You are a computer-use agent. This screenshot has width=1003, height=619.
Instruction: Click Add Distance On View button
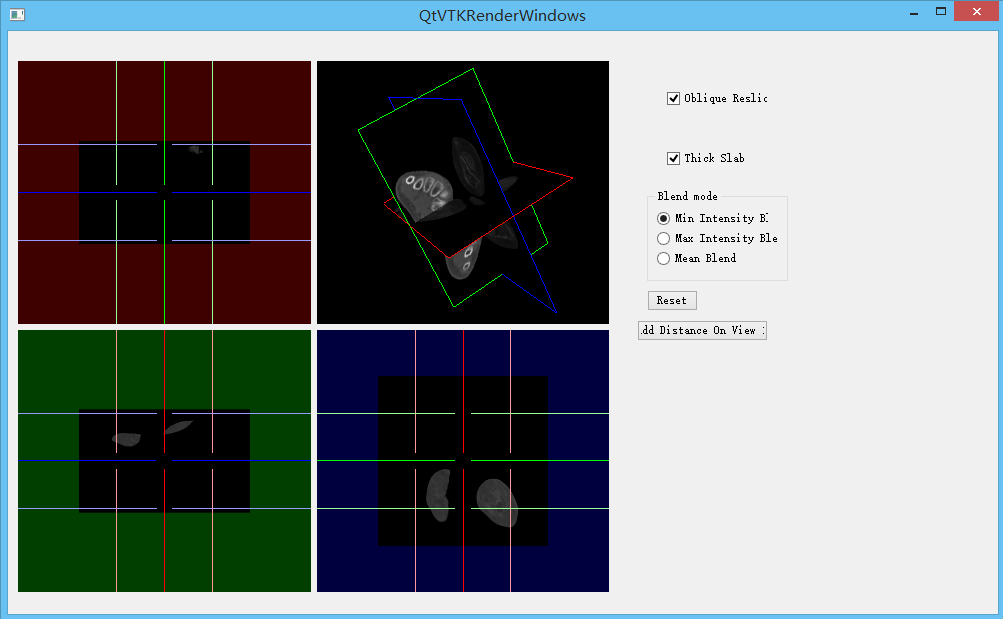(x=702, y=331)
